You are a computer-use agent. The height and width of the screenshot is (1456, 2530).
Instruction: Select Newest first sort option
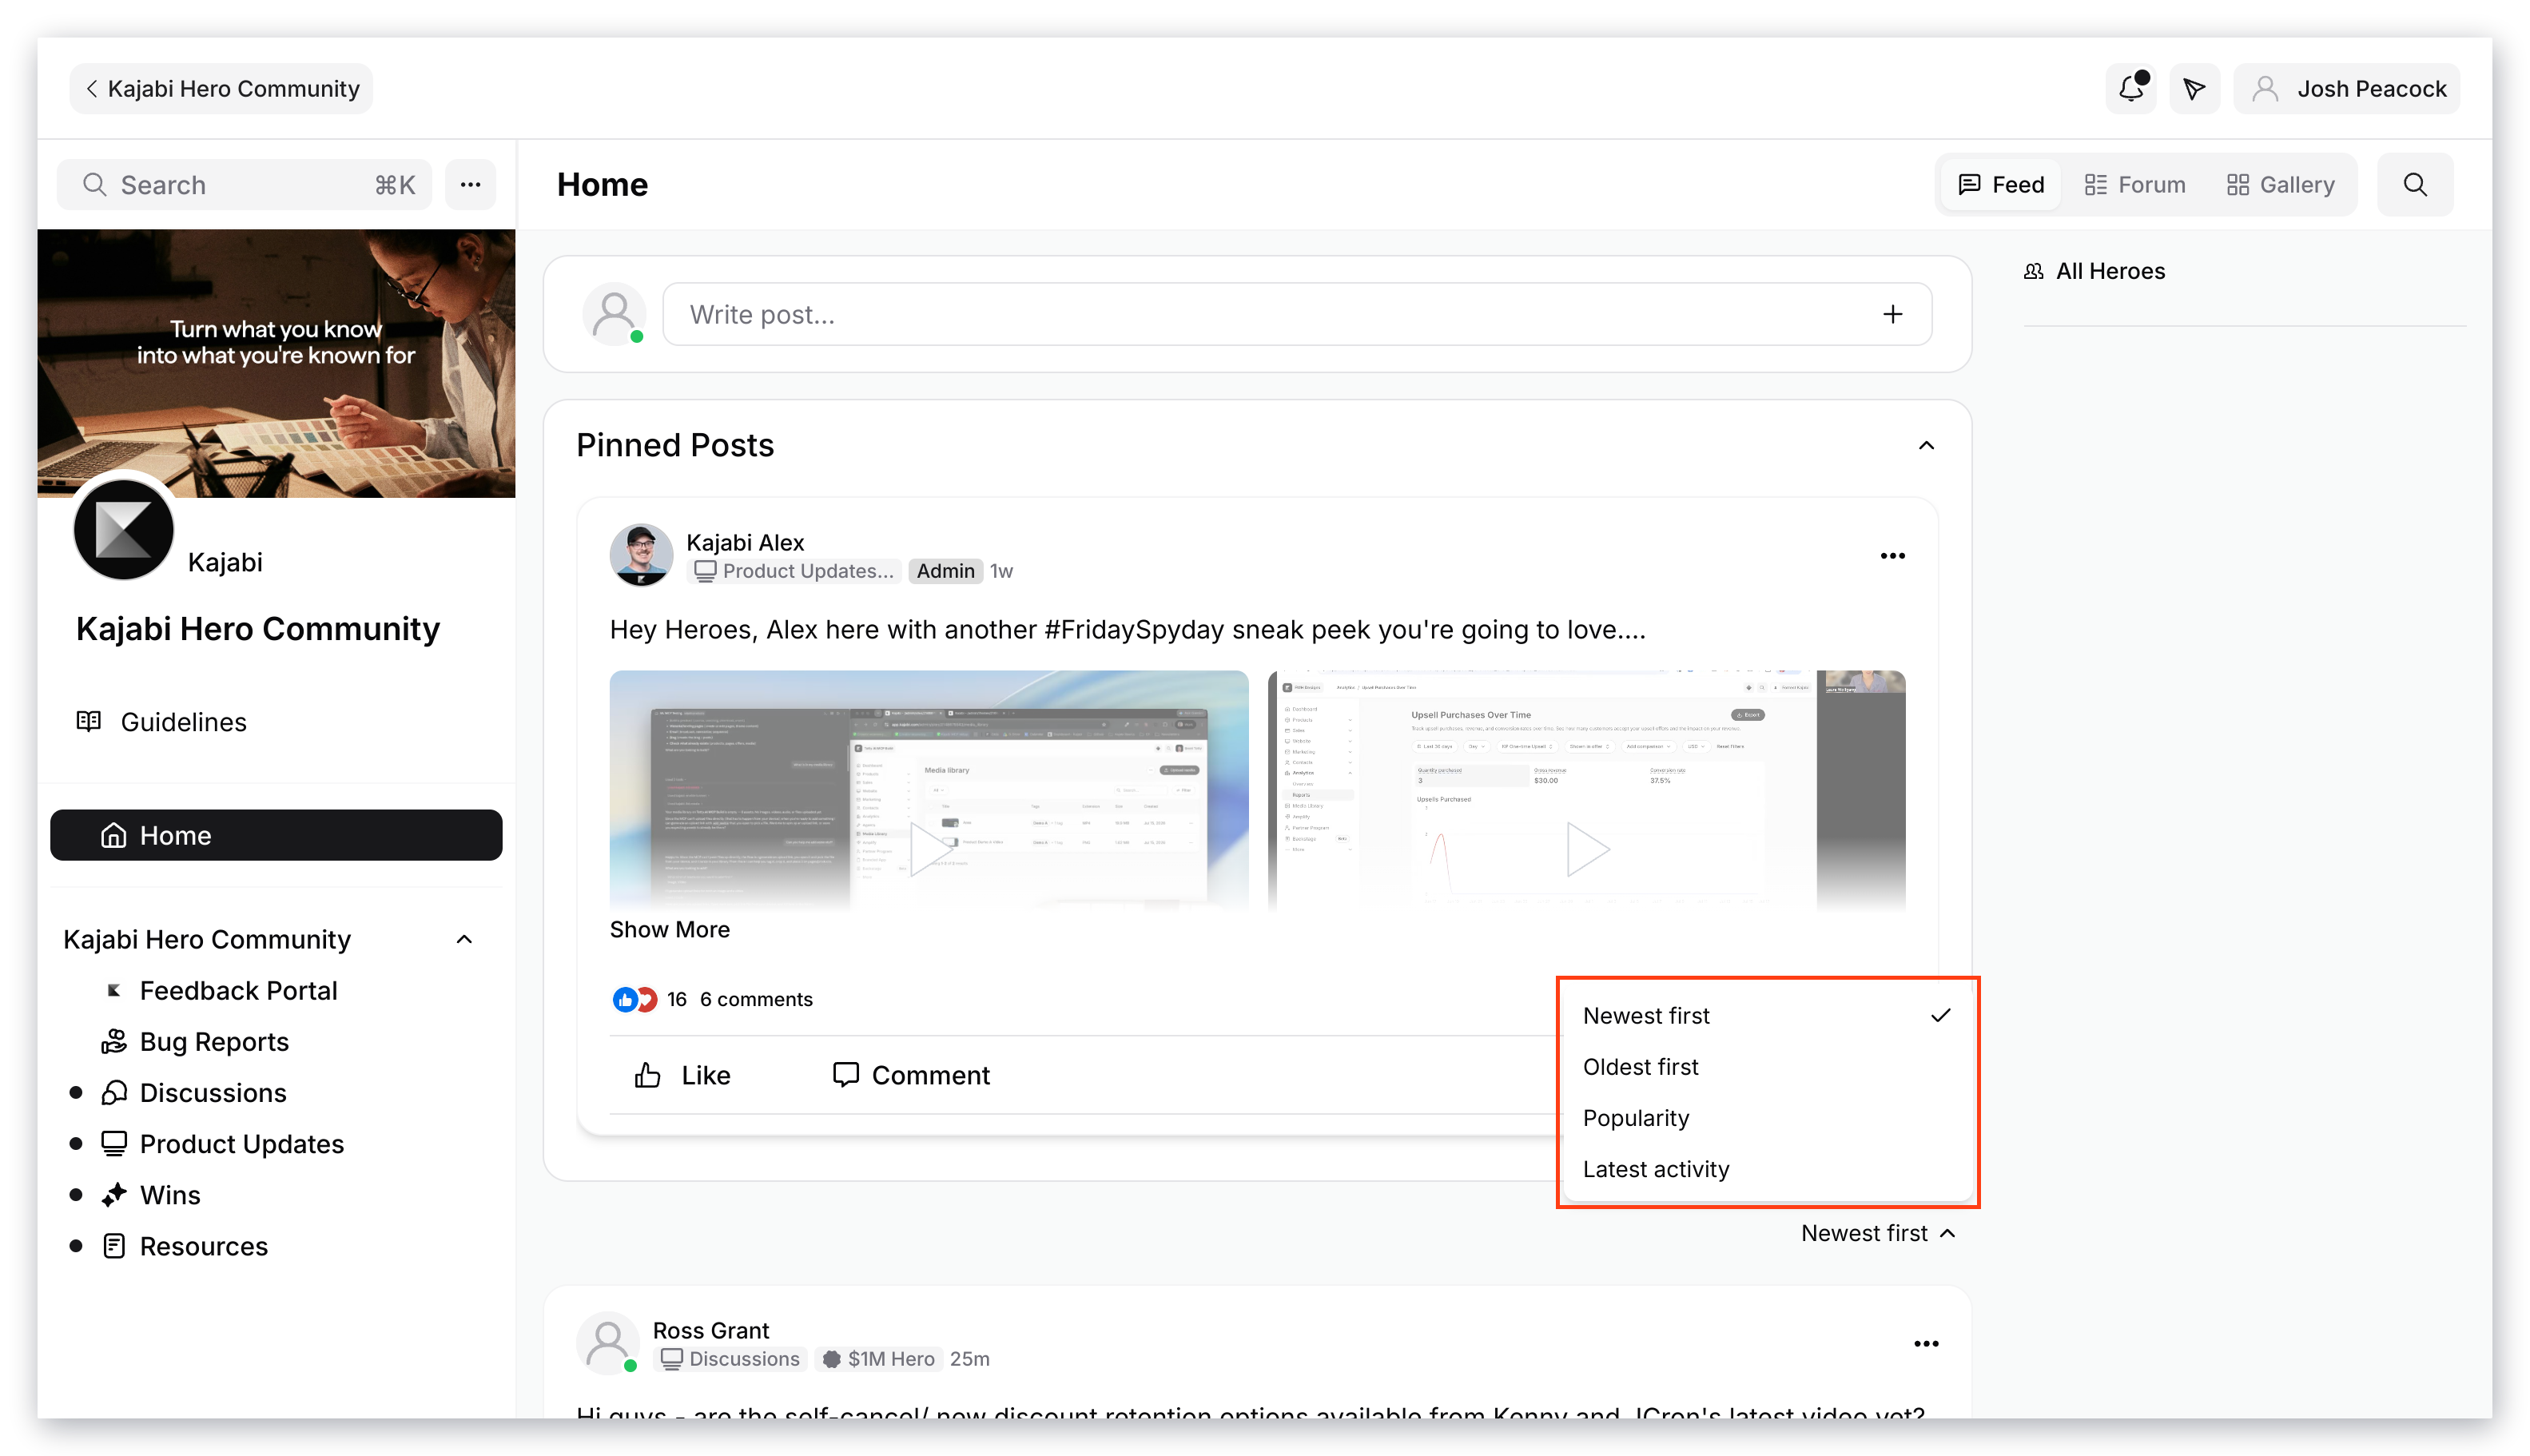tap(1767, 1015)
